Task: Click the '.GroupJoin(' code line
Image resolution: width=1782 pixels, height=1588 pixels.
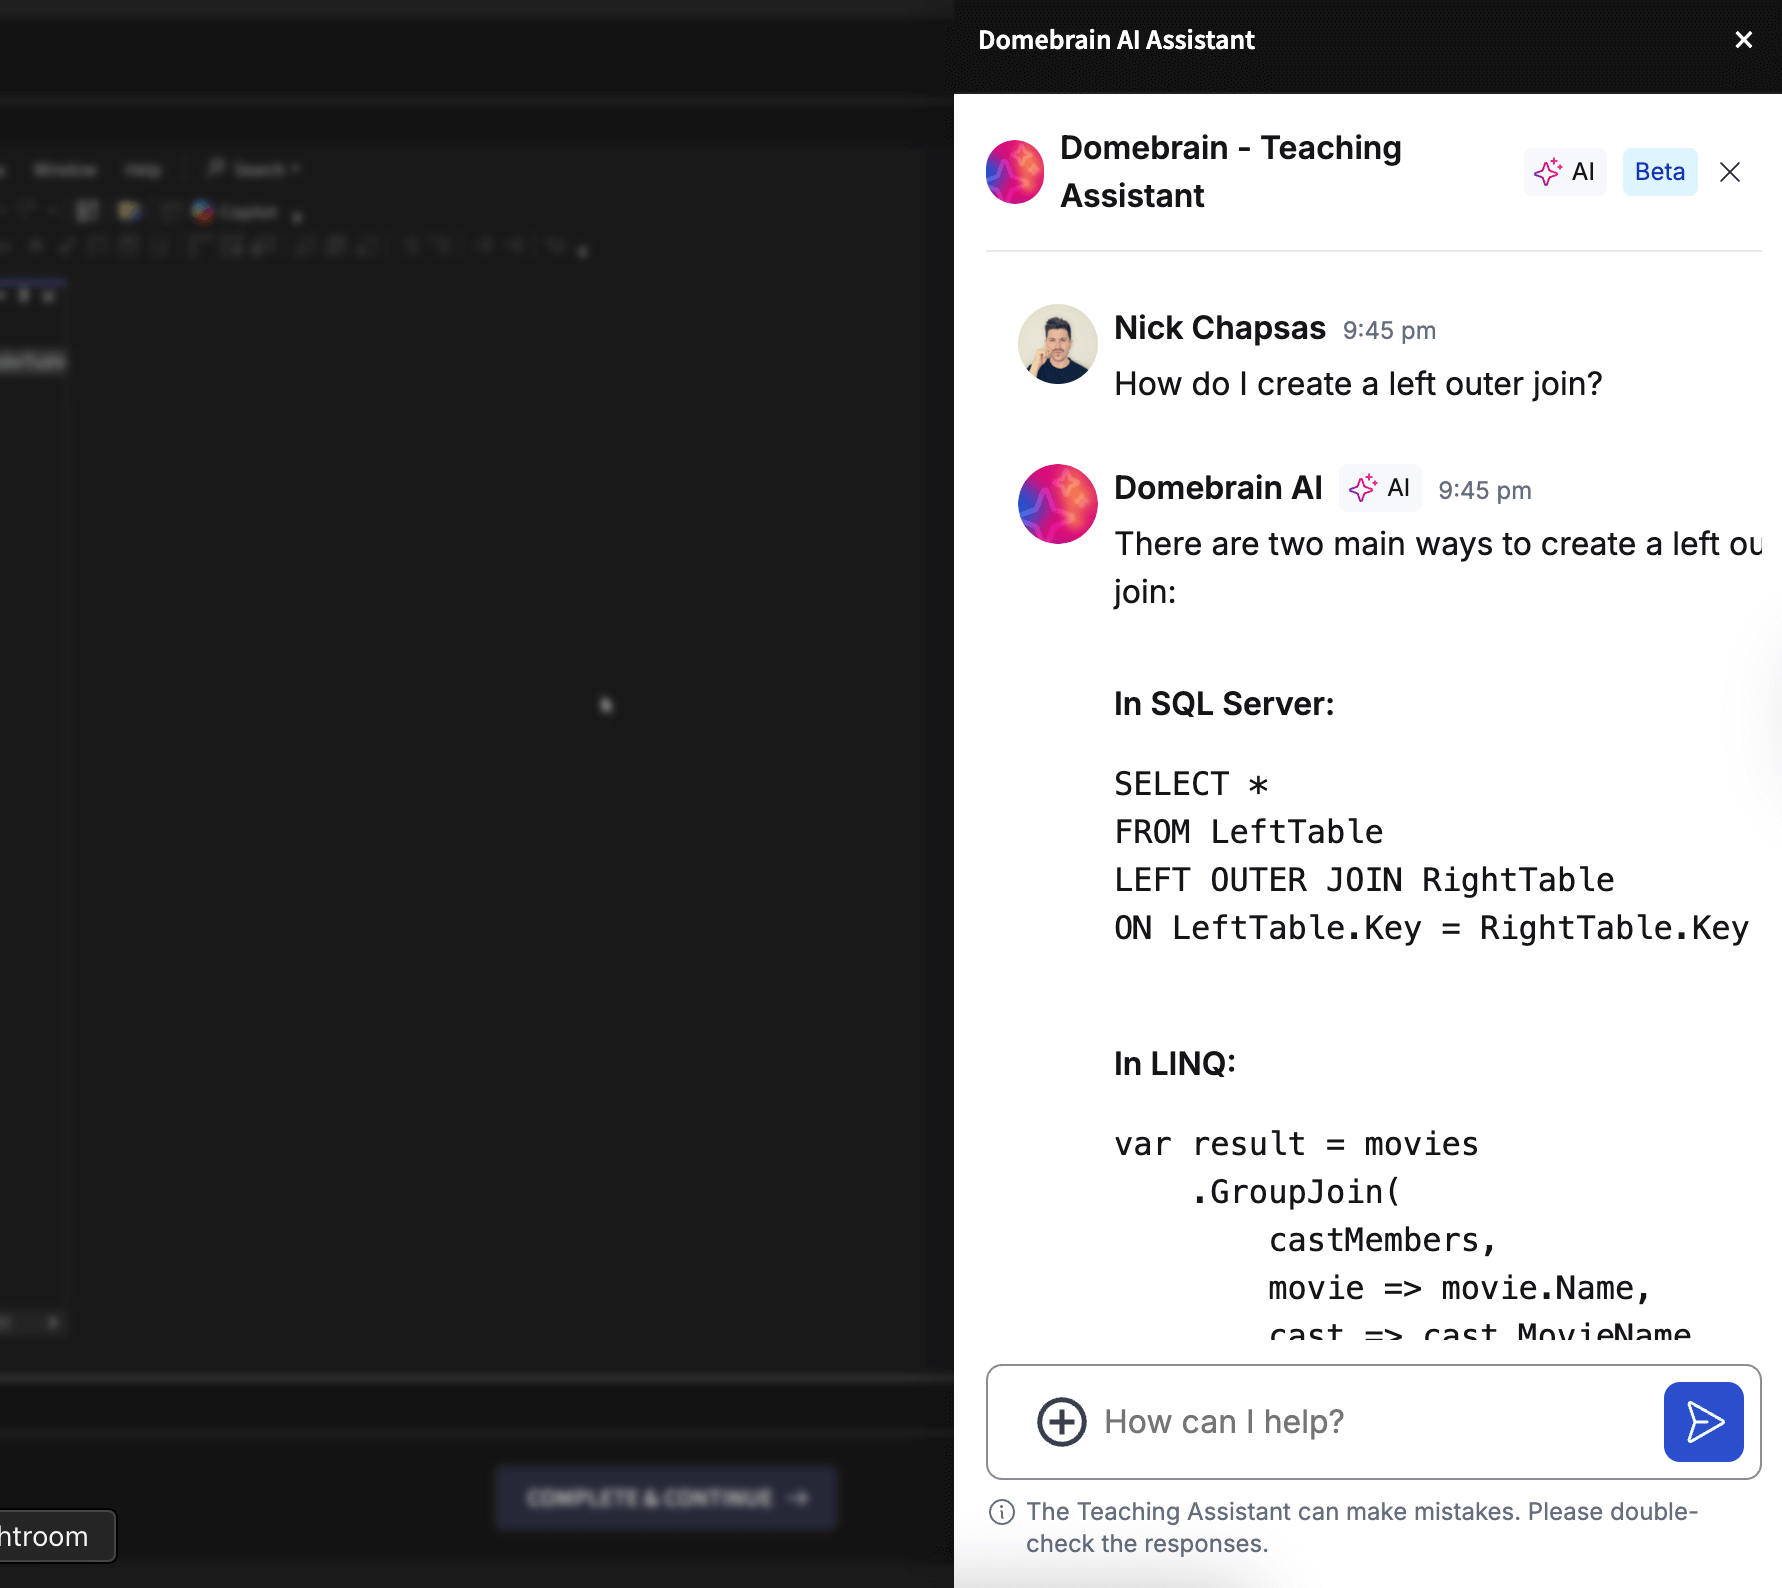Action: (1296, 1192)
